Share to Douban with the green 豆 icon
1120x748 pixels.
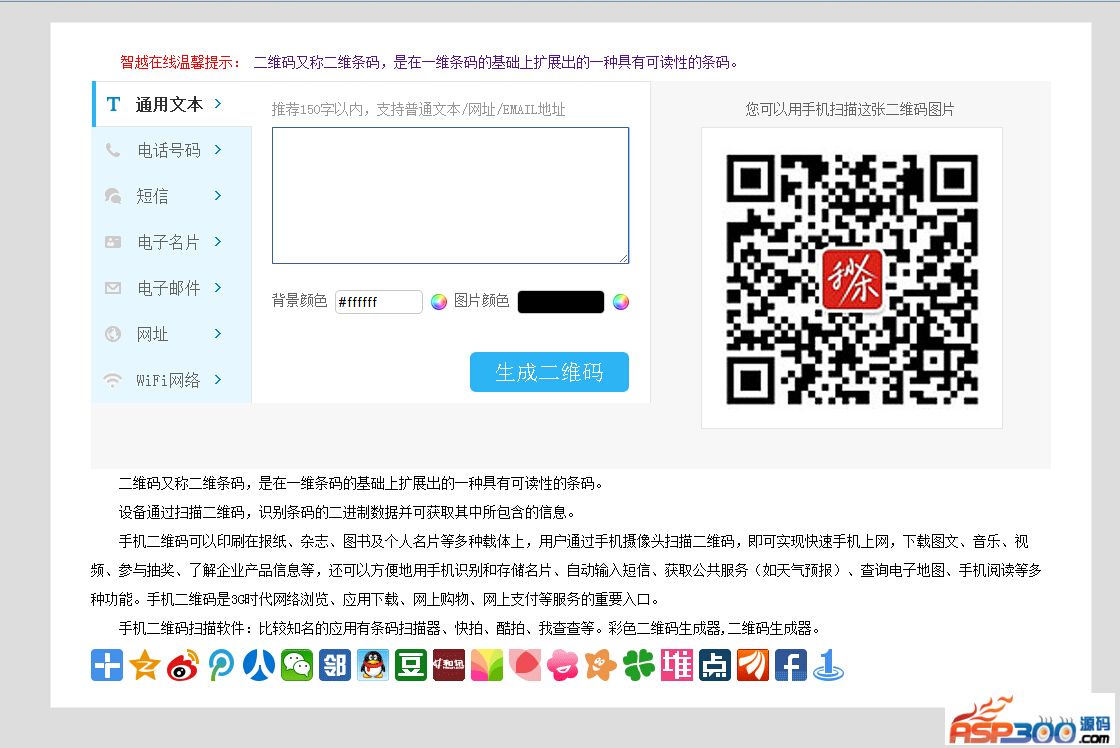pos(411,665)
